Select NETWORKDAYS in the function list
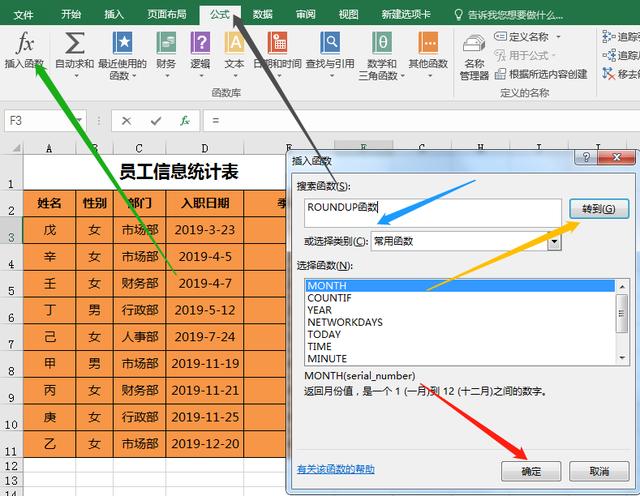Screen dimensions: 640x496 (460, 322)
